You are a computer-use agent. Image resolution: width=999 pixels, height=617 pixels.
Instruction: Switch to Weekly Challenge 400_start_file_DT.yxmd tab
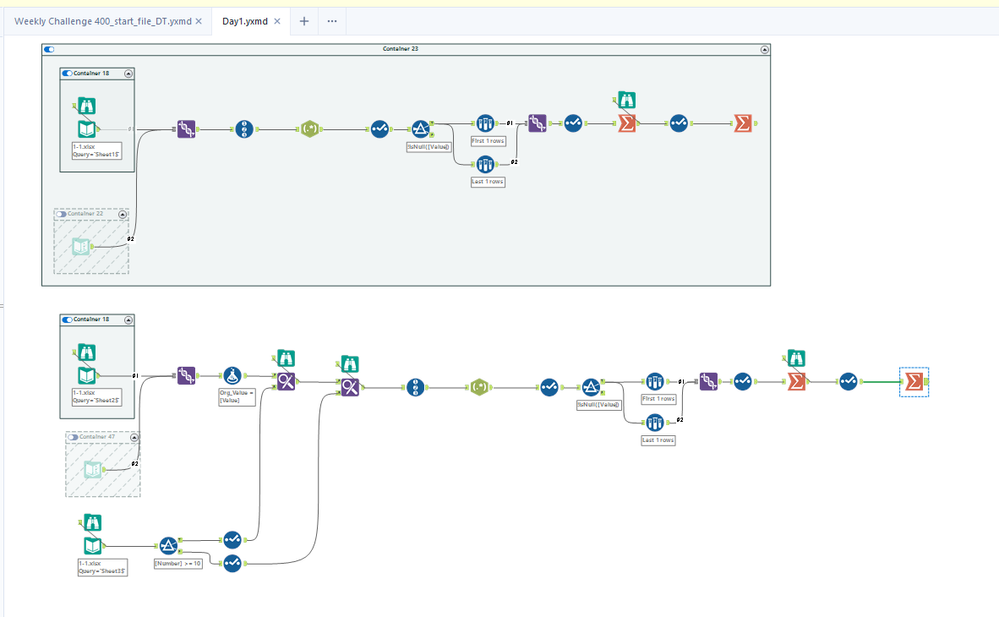click(x=103, y=21)
